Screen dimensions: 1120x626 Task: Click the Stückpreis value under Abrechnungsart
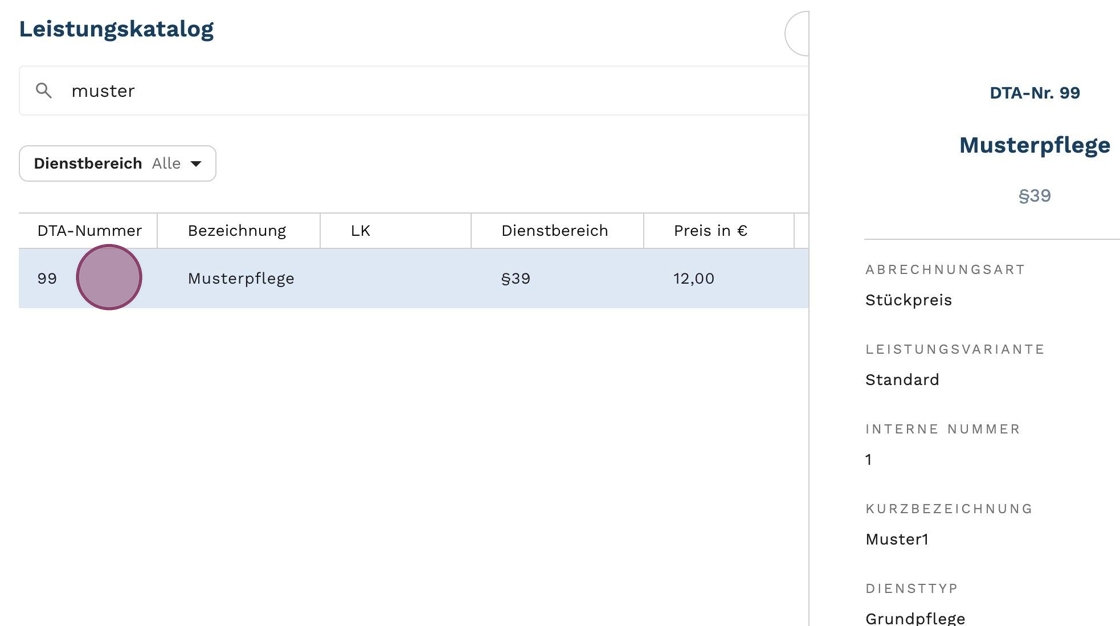tap(908, 300)
